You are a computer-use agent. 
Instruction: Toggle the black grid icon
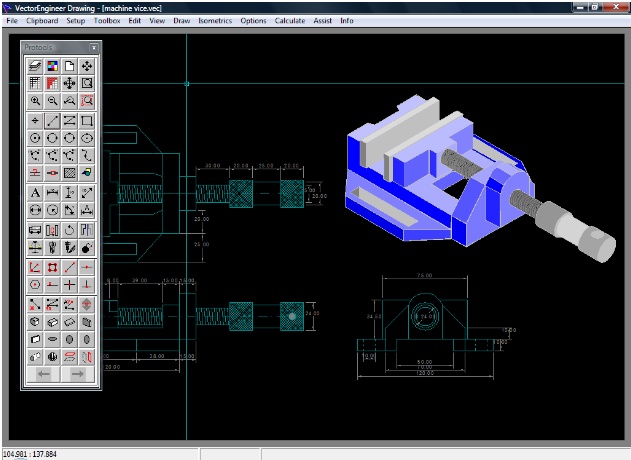35,83
